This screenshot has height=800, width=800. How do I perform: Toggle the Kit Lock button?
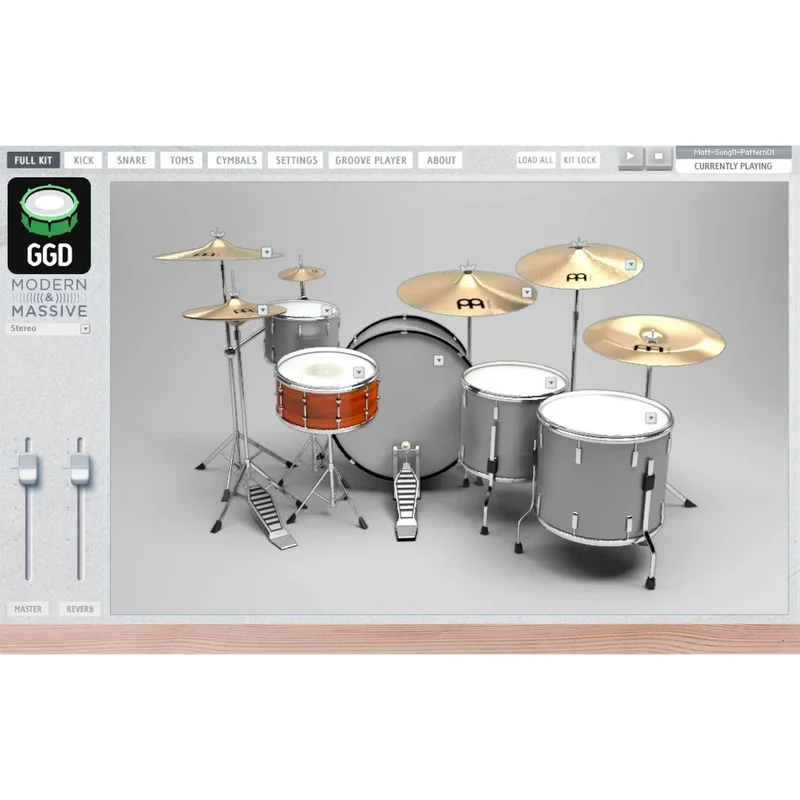[x=580, y=160]
